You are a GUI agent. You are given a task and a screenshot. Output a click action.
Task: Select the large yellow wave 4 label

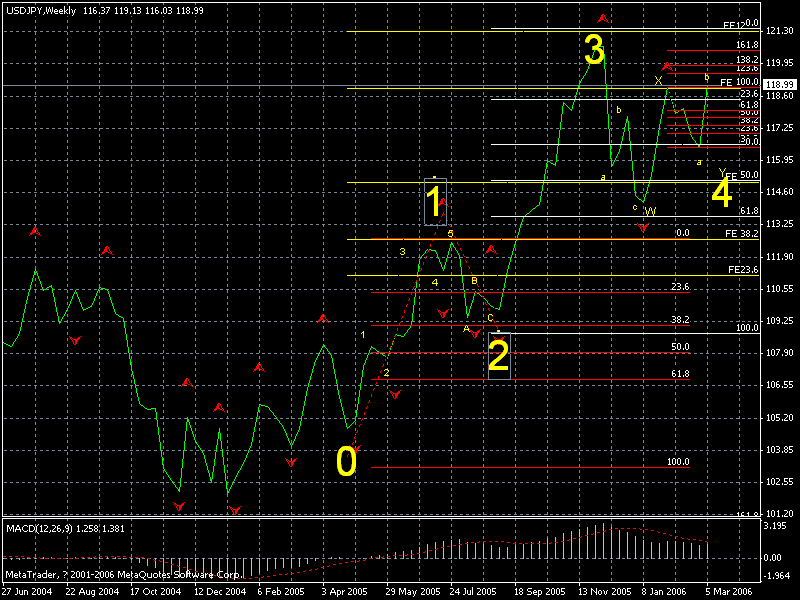(x=721, y=193)
